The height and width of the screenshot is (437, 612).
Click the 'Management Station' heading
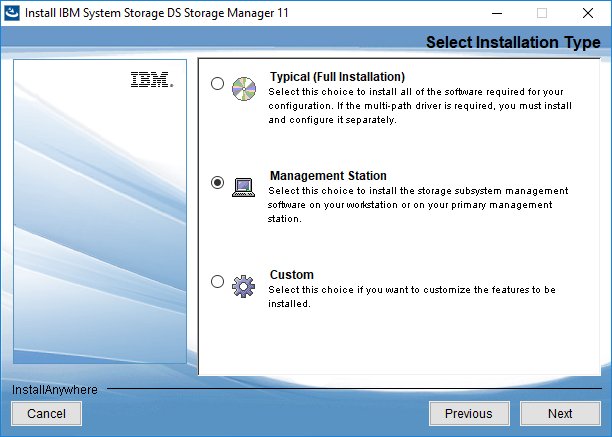328,176
